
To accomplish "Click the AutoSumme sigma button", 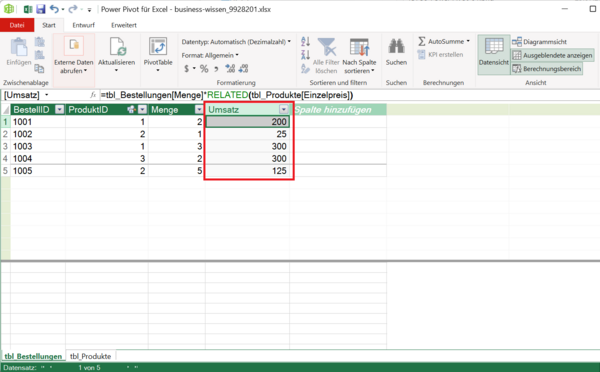I will pos(443,41).
